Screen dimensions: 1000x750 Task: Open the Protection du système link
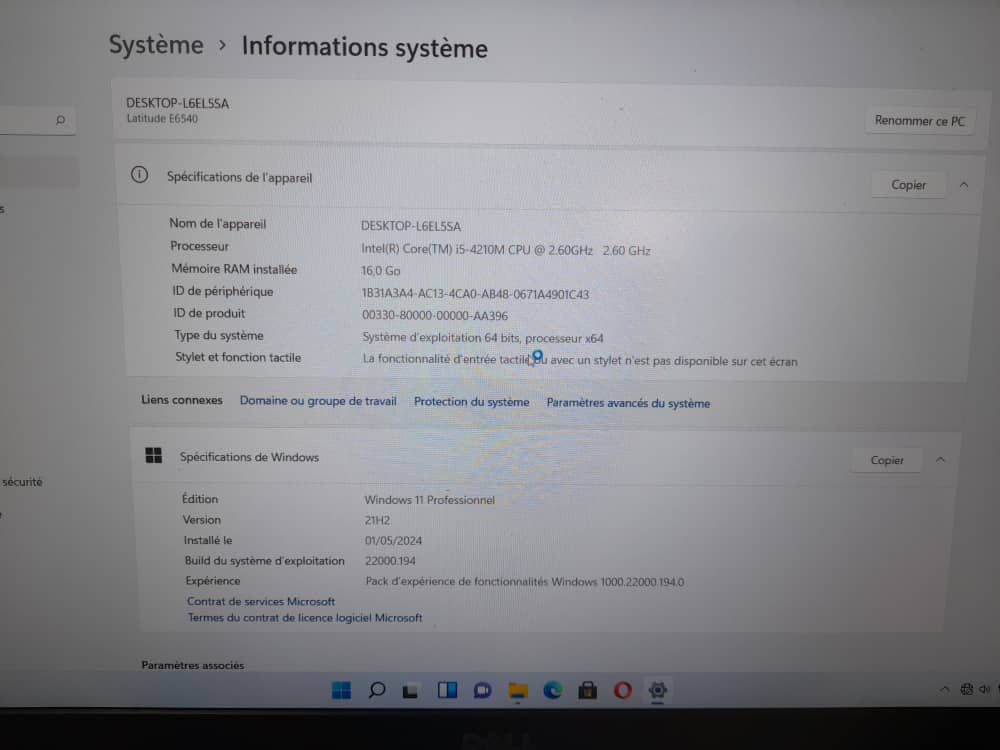471,402
